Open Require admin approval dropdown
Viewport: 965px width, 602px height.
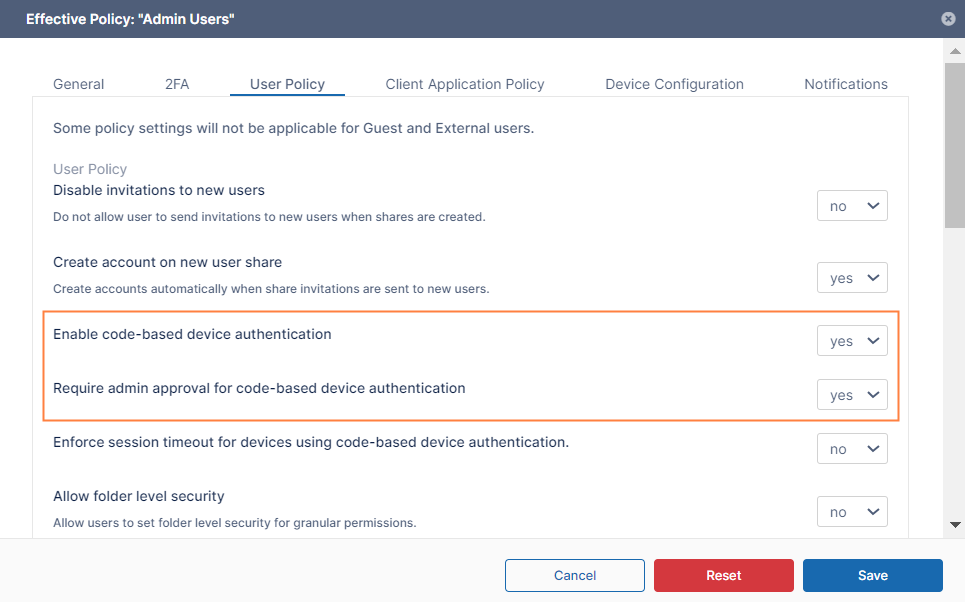coord(852,395)
